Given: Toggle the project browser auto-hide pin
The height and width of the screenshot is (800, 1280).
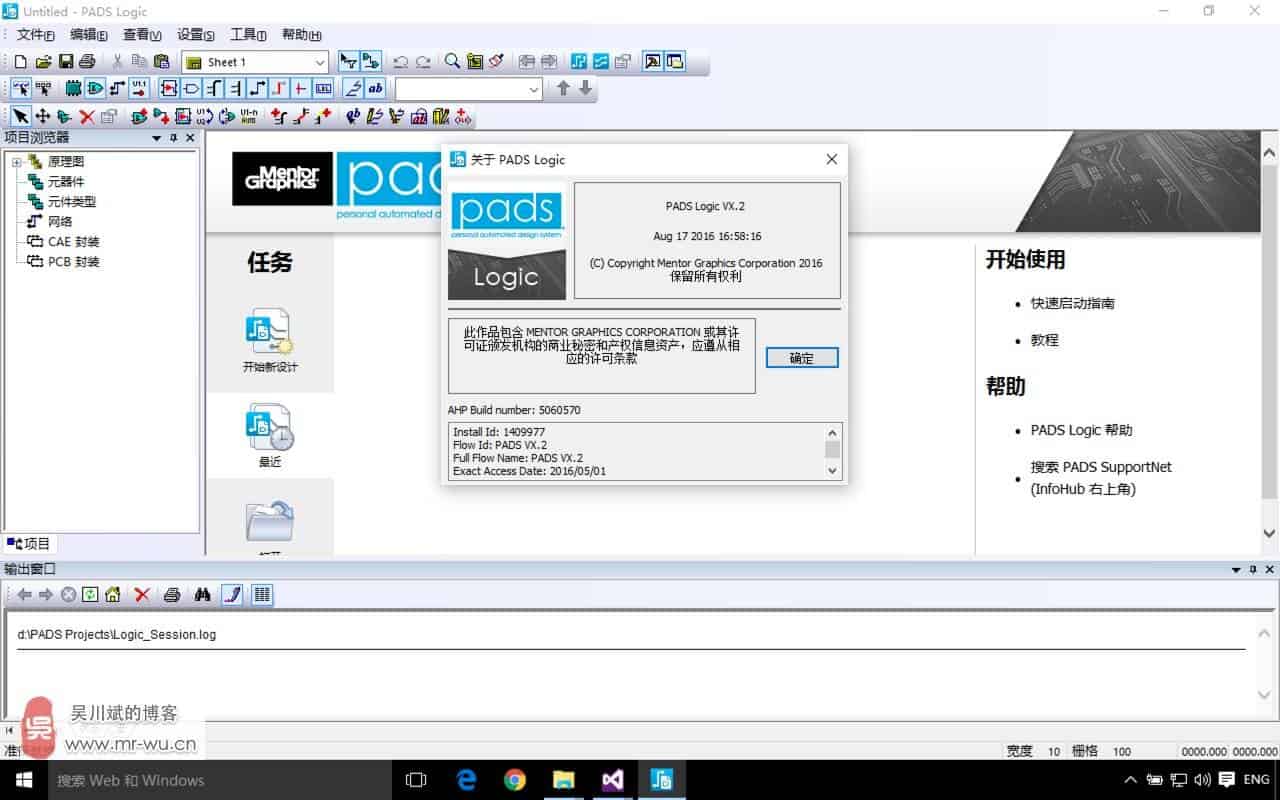Looking at the screenshot, I should (x=173, y=138).
